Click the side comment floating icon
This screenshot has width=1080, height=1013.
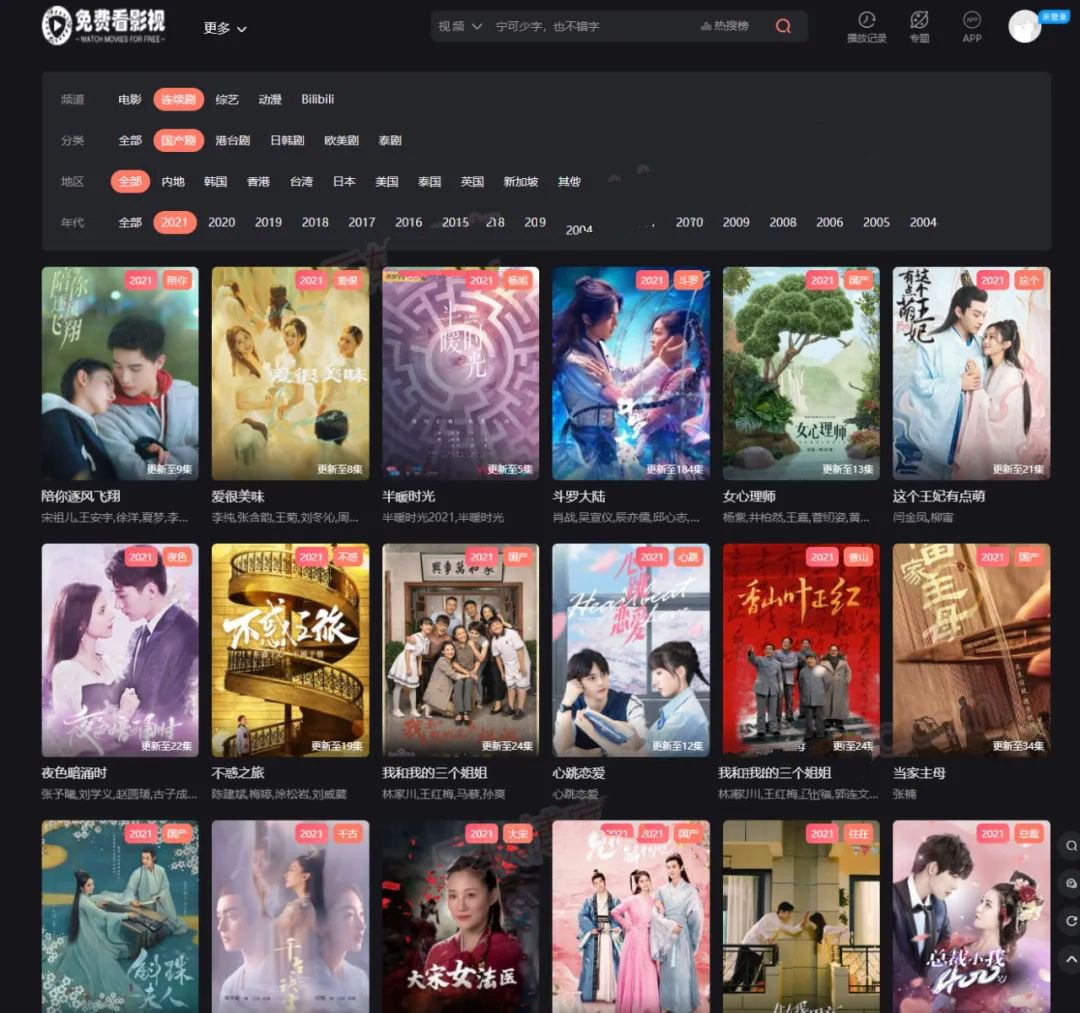pos(1071,883)
